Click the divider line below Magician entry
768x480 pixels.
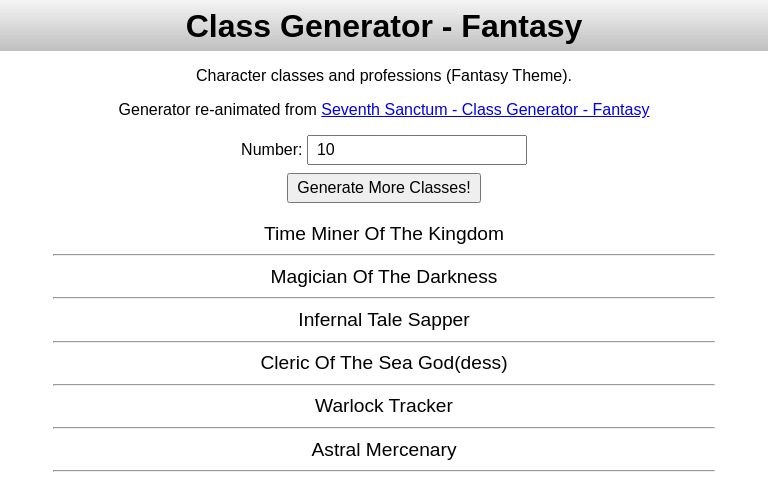coord(384,298)
